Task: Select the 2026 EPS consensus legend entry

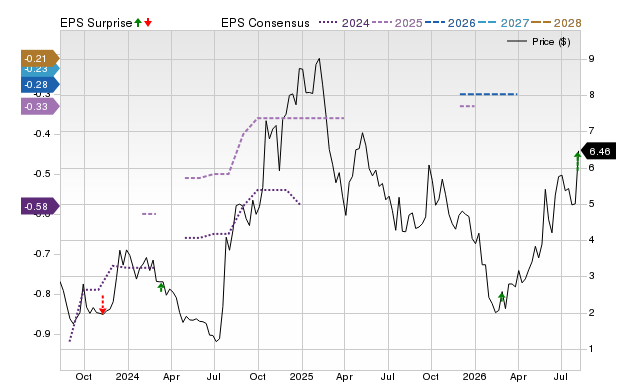Action: (x=450, y=23)
